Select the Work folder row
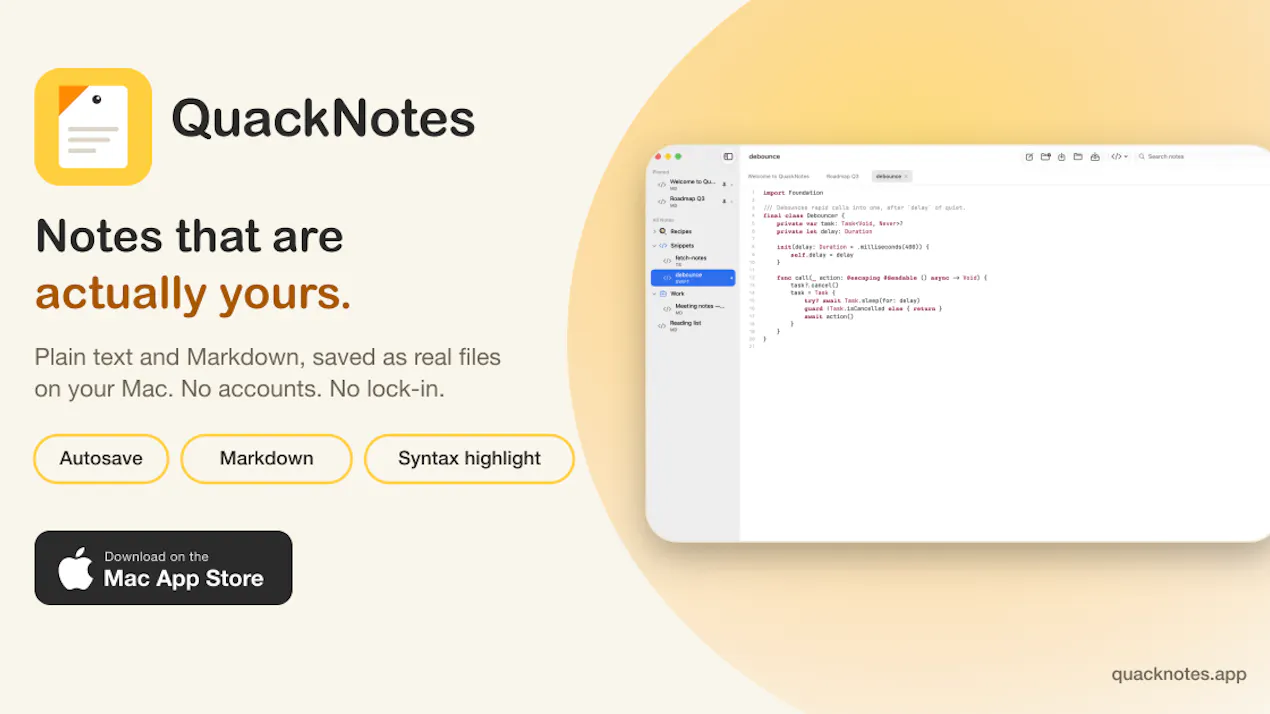The height and width of the screenshot is (714, 1270). click(693, 294)
